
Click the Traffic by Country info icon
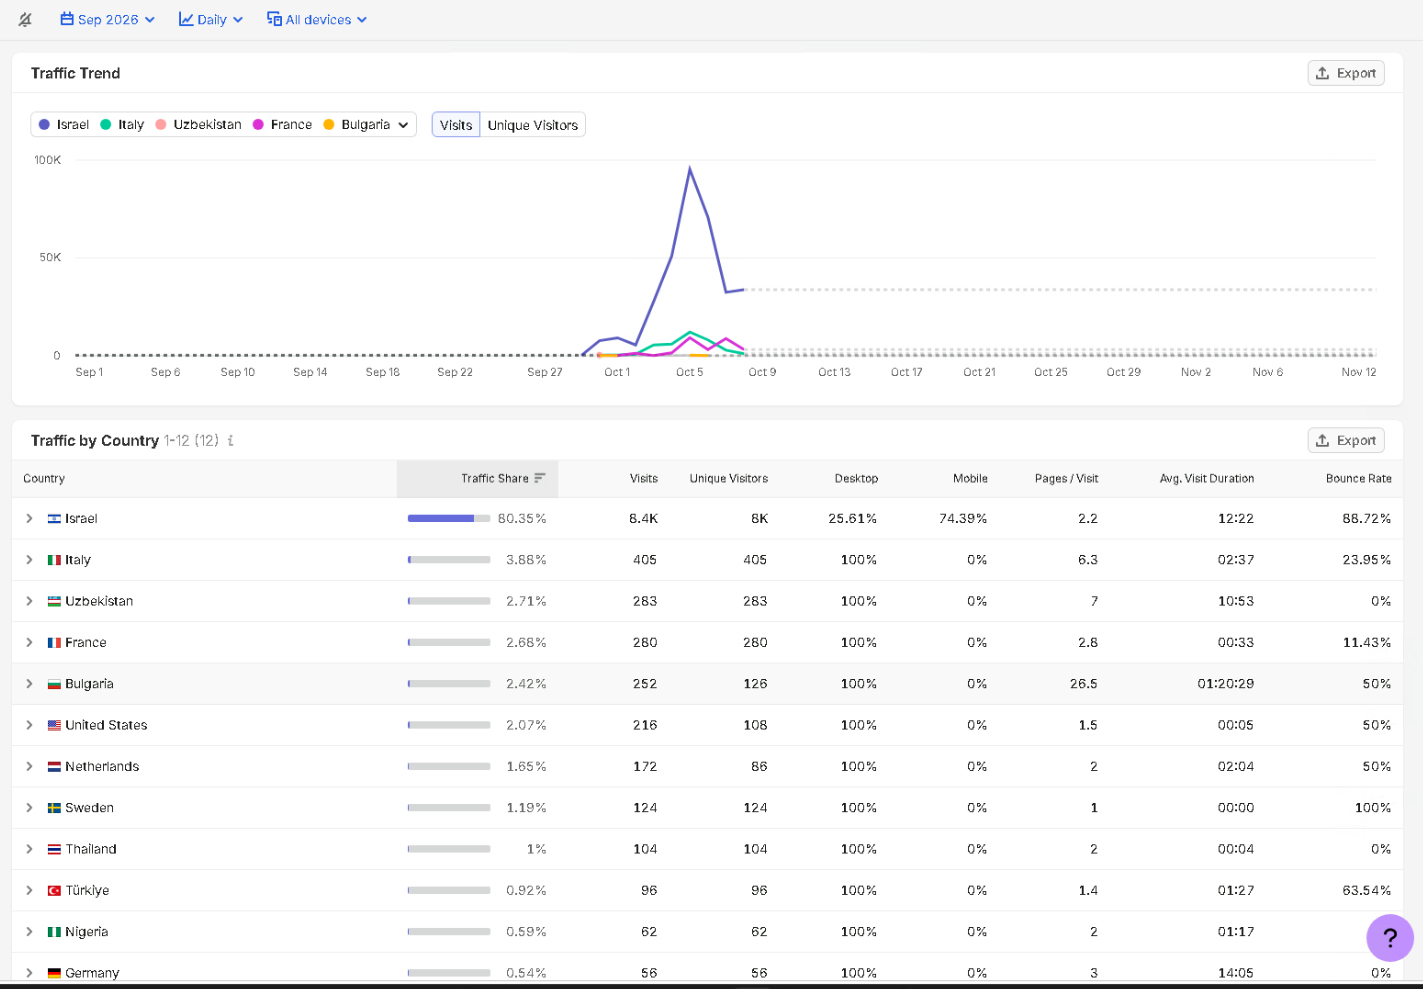click(x=230, y=440)
